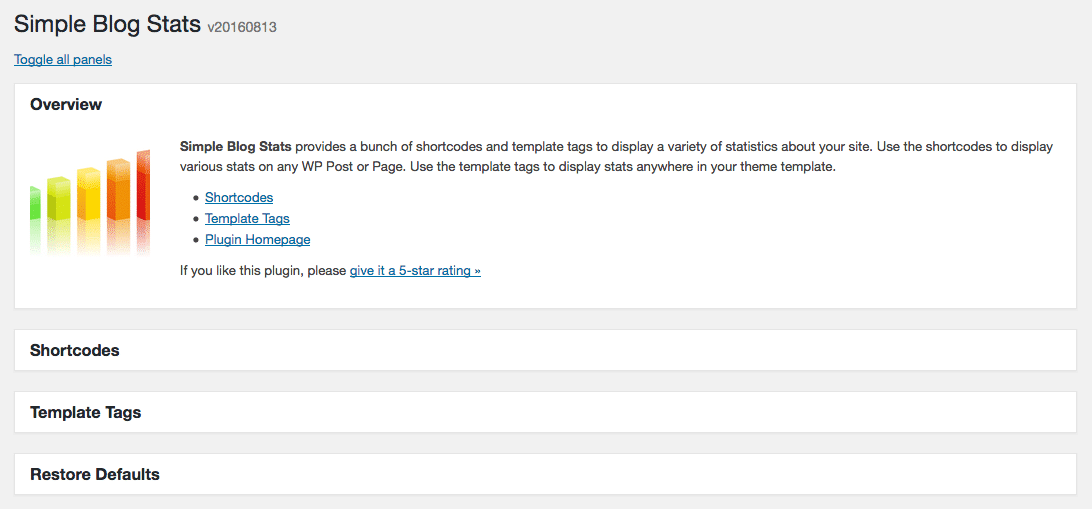Open the Template Tags link in Overview list
Image resolution: width=1092 pixels, height=509 pixels.
pyautogui.click(x=247, y=219)
